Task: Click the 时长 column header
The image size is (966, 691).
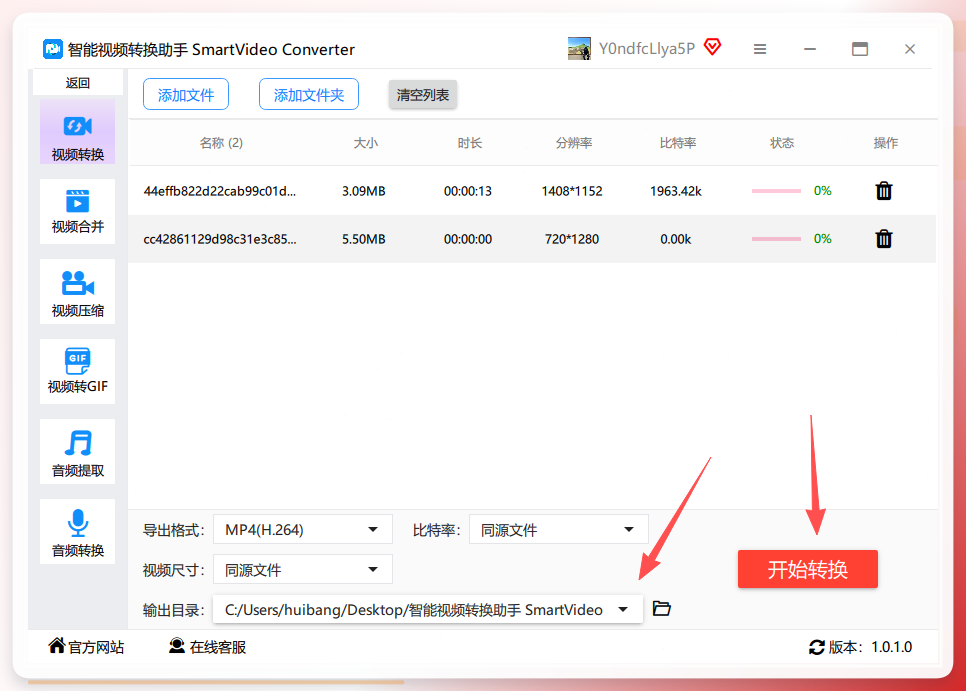Action: [469, 143]
